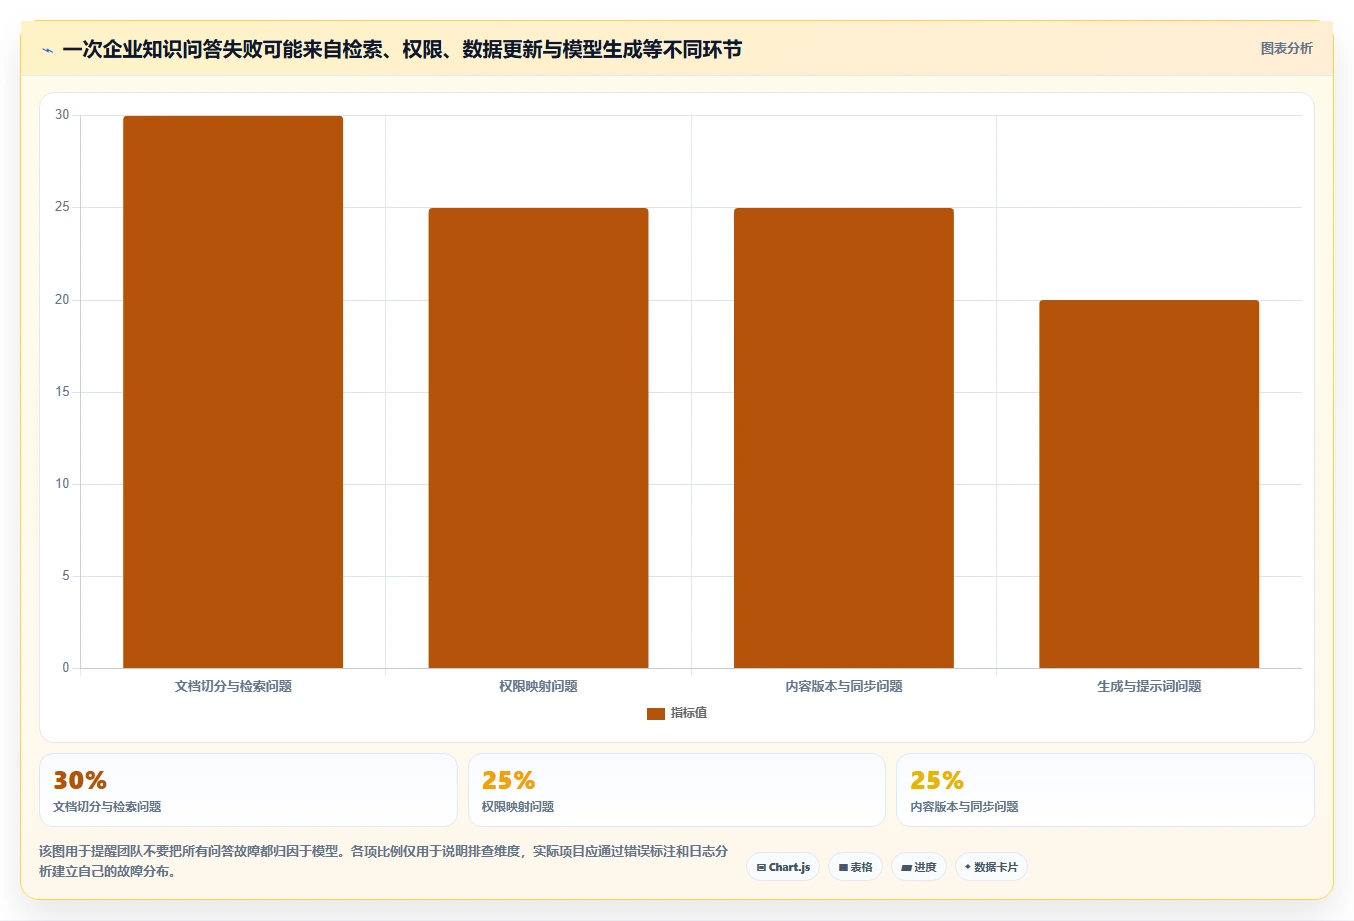Click the 文档切分与检索问题 bar in the chart
The width and height of the screenshot is (1354, 921).
(233, 392)
